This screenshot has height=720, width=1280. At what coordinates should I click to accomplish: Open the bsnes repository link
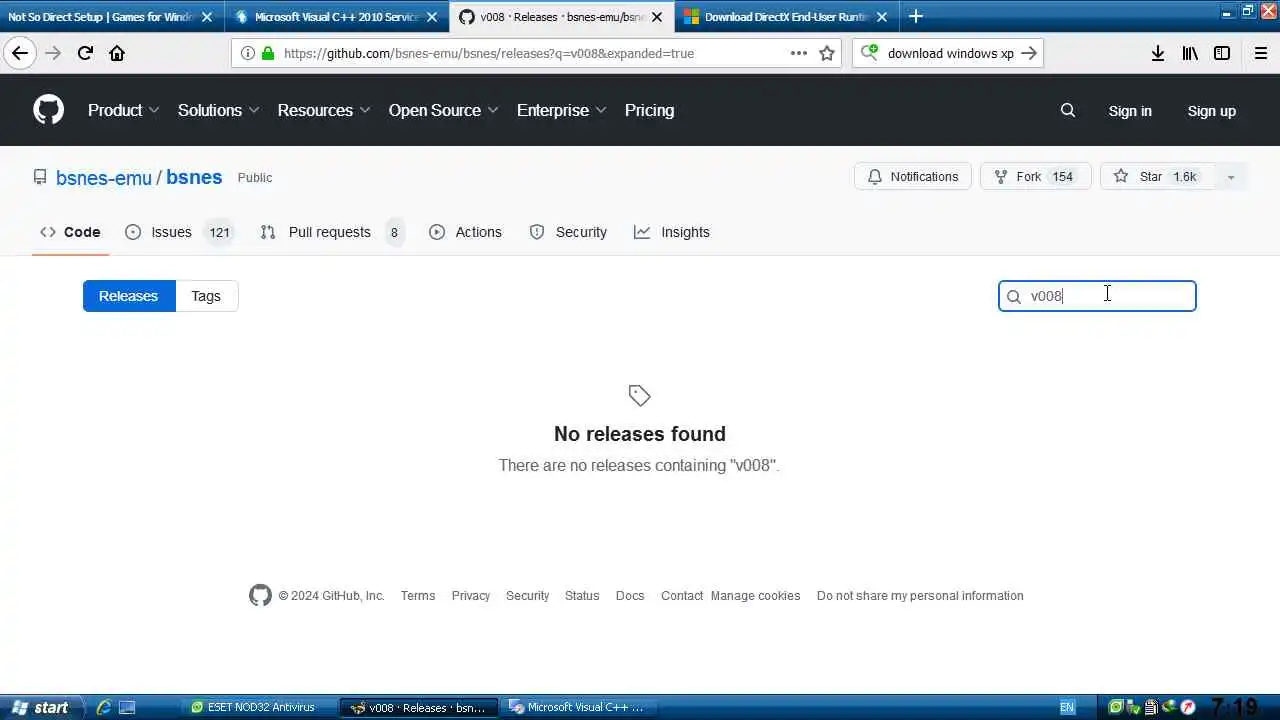point(194,177)
